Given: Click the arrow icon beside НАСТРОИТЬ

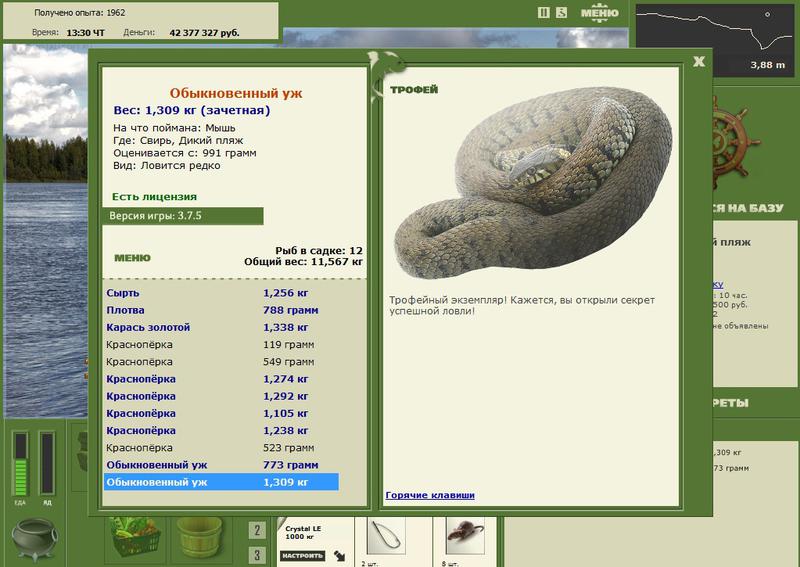Looking at the screenshot, I should pyautogui.click(x=339, y=556).
